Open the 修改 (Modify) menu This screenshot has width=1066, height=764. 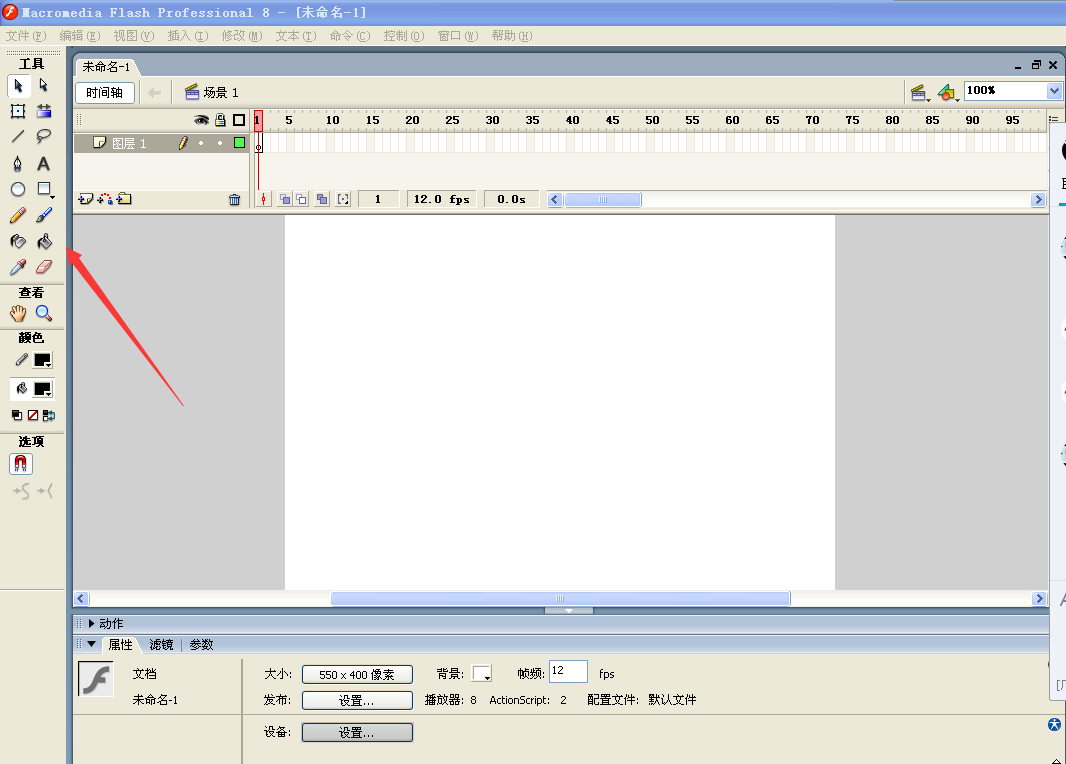pyautogui.click(x=241, y=36)
